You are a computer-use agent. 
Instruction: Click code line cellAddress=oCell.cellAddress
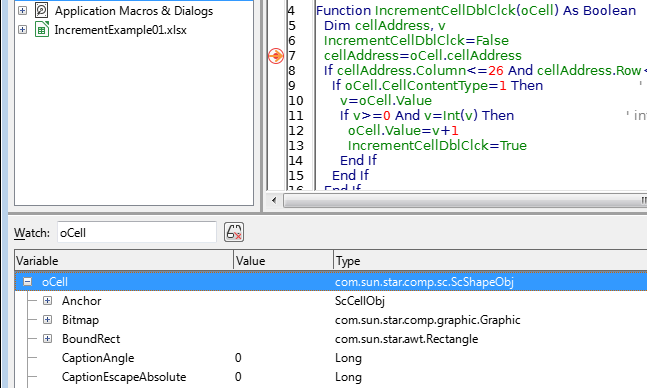[x=423, y=55]
